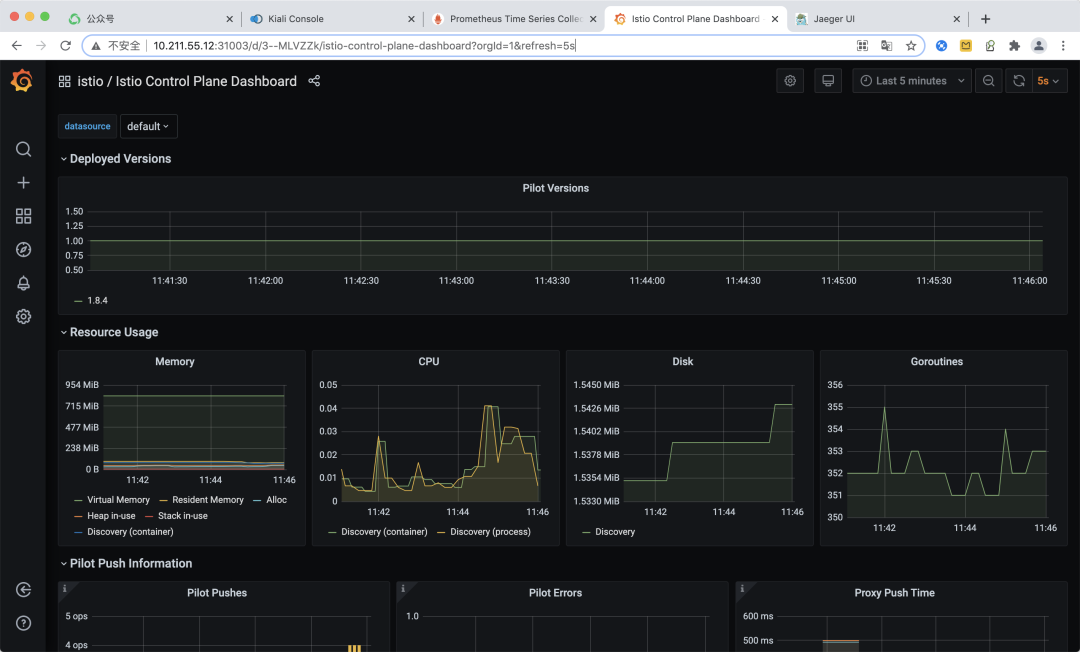Open the Last 5 minutes time picker
Image resolution: width=1080 pixels, height=652 pixels.
(x=912, y=81)
